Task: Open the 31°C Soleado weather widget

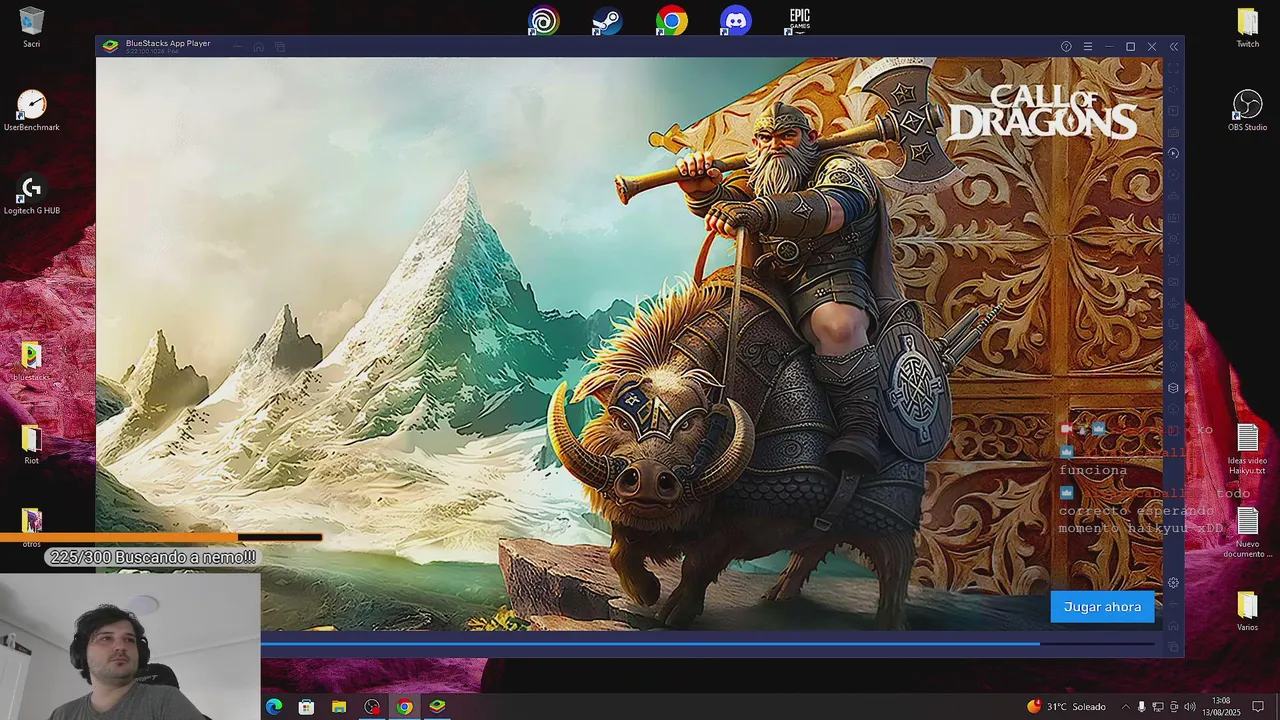Action: pos(1066,707)
